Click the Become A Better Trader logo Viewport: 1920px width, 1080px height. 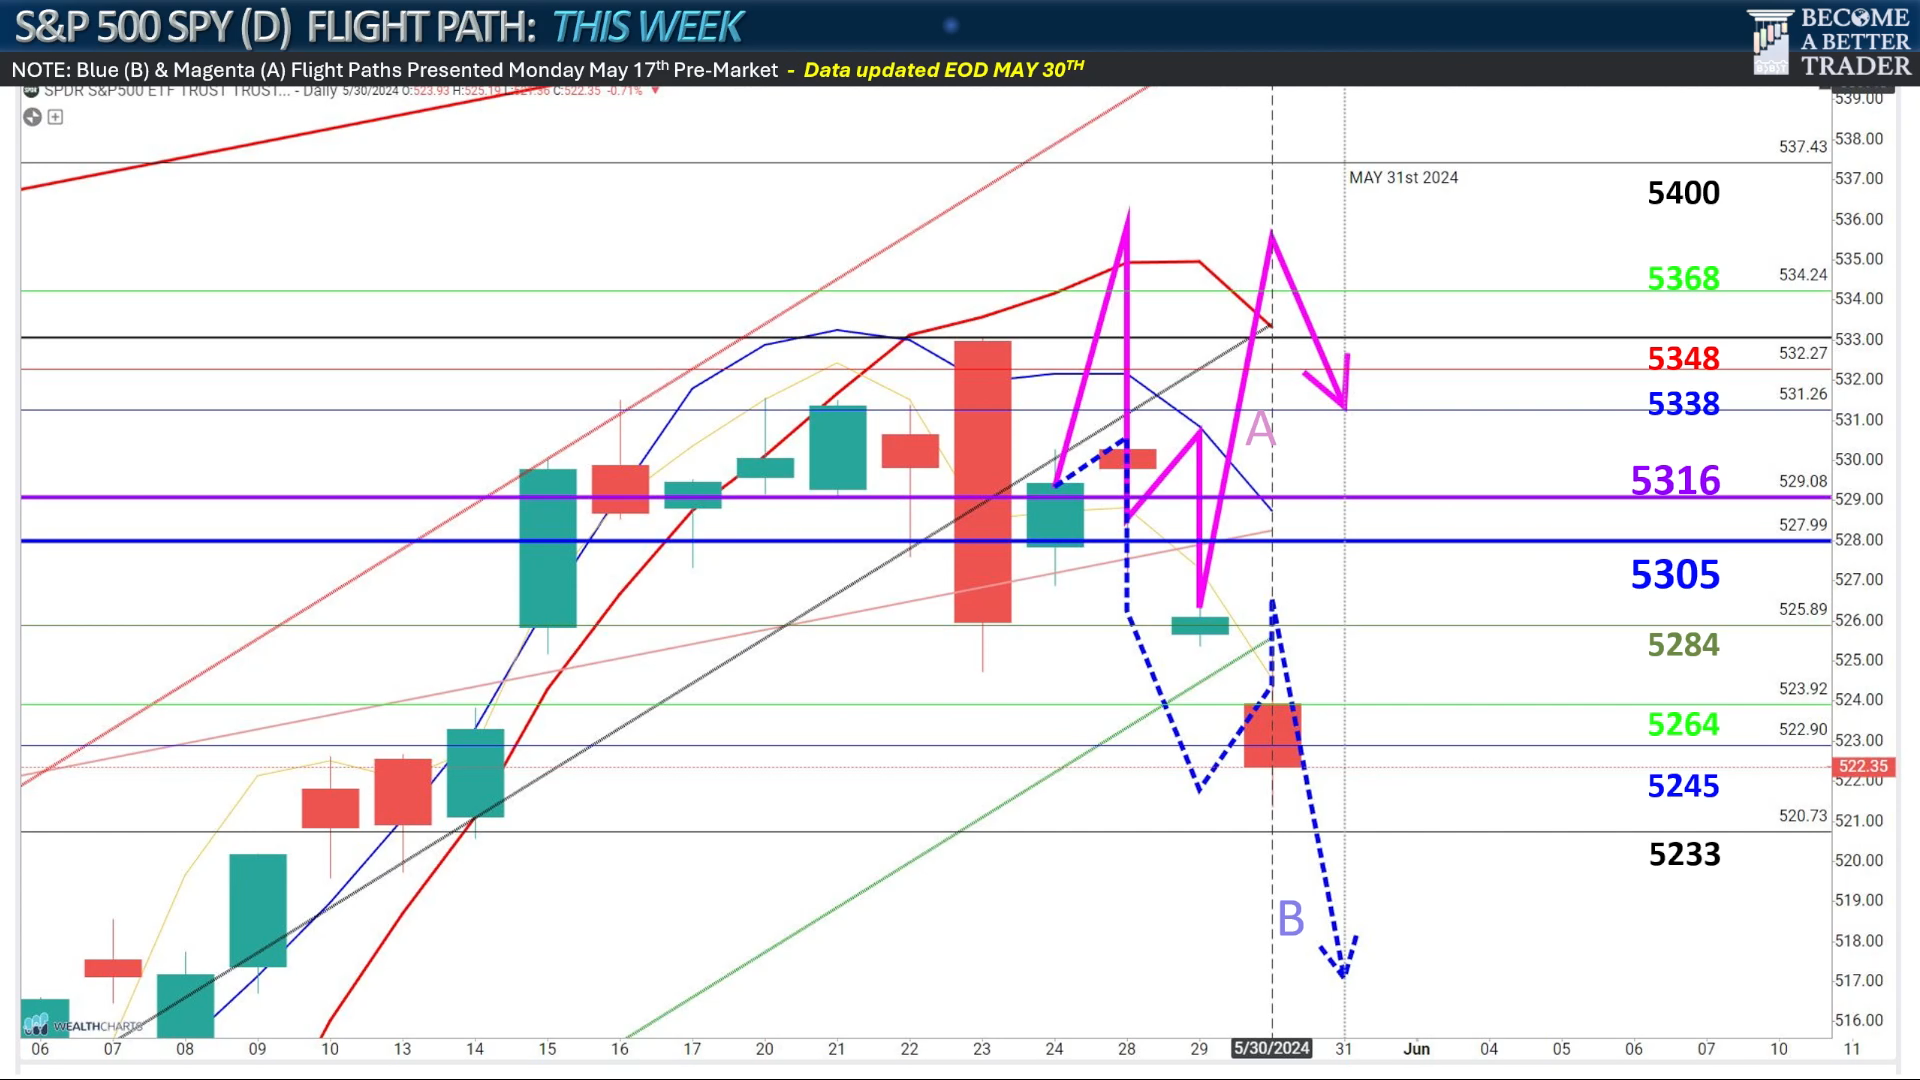coord(1830,42)
